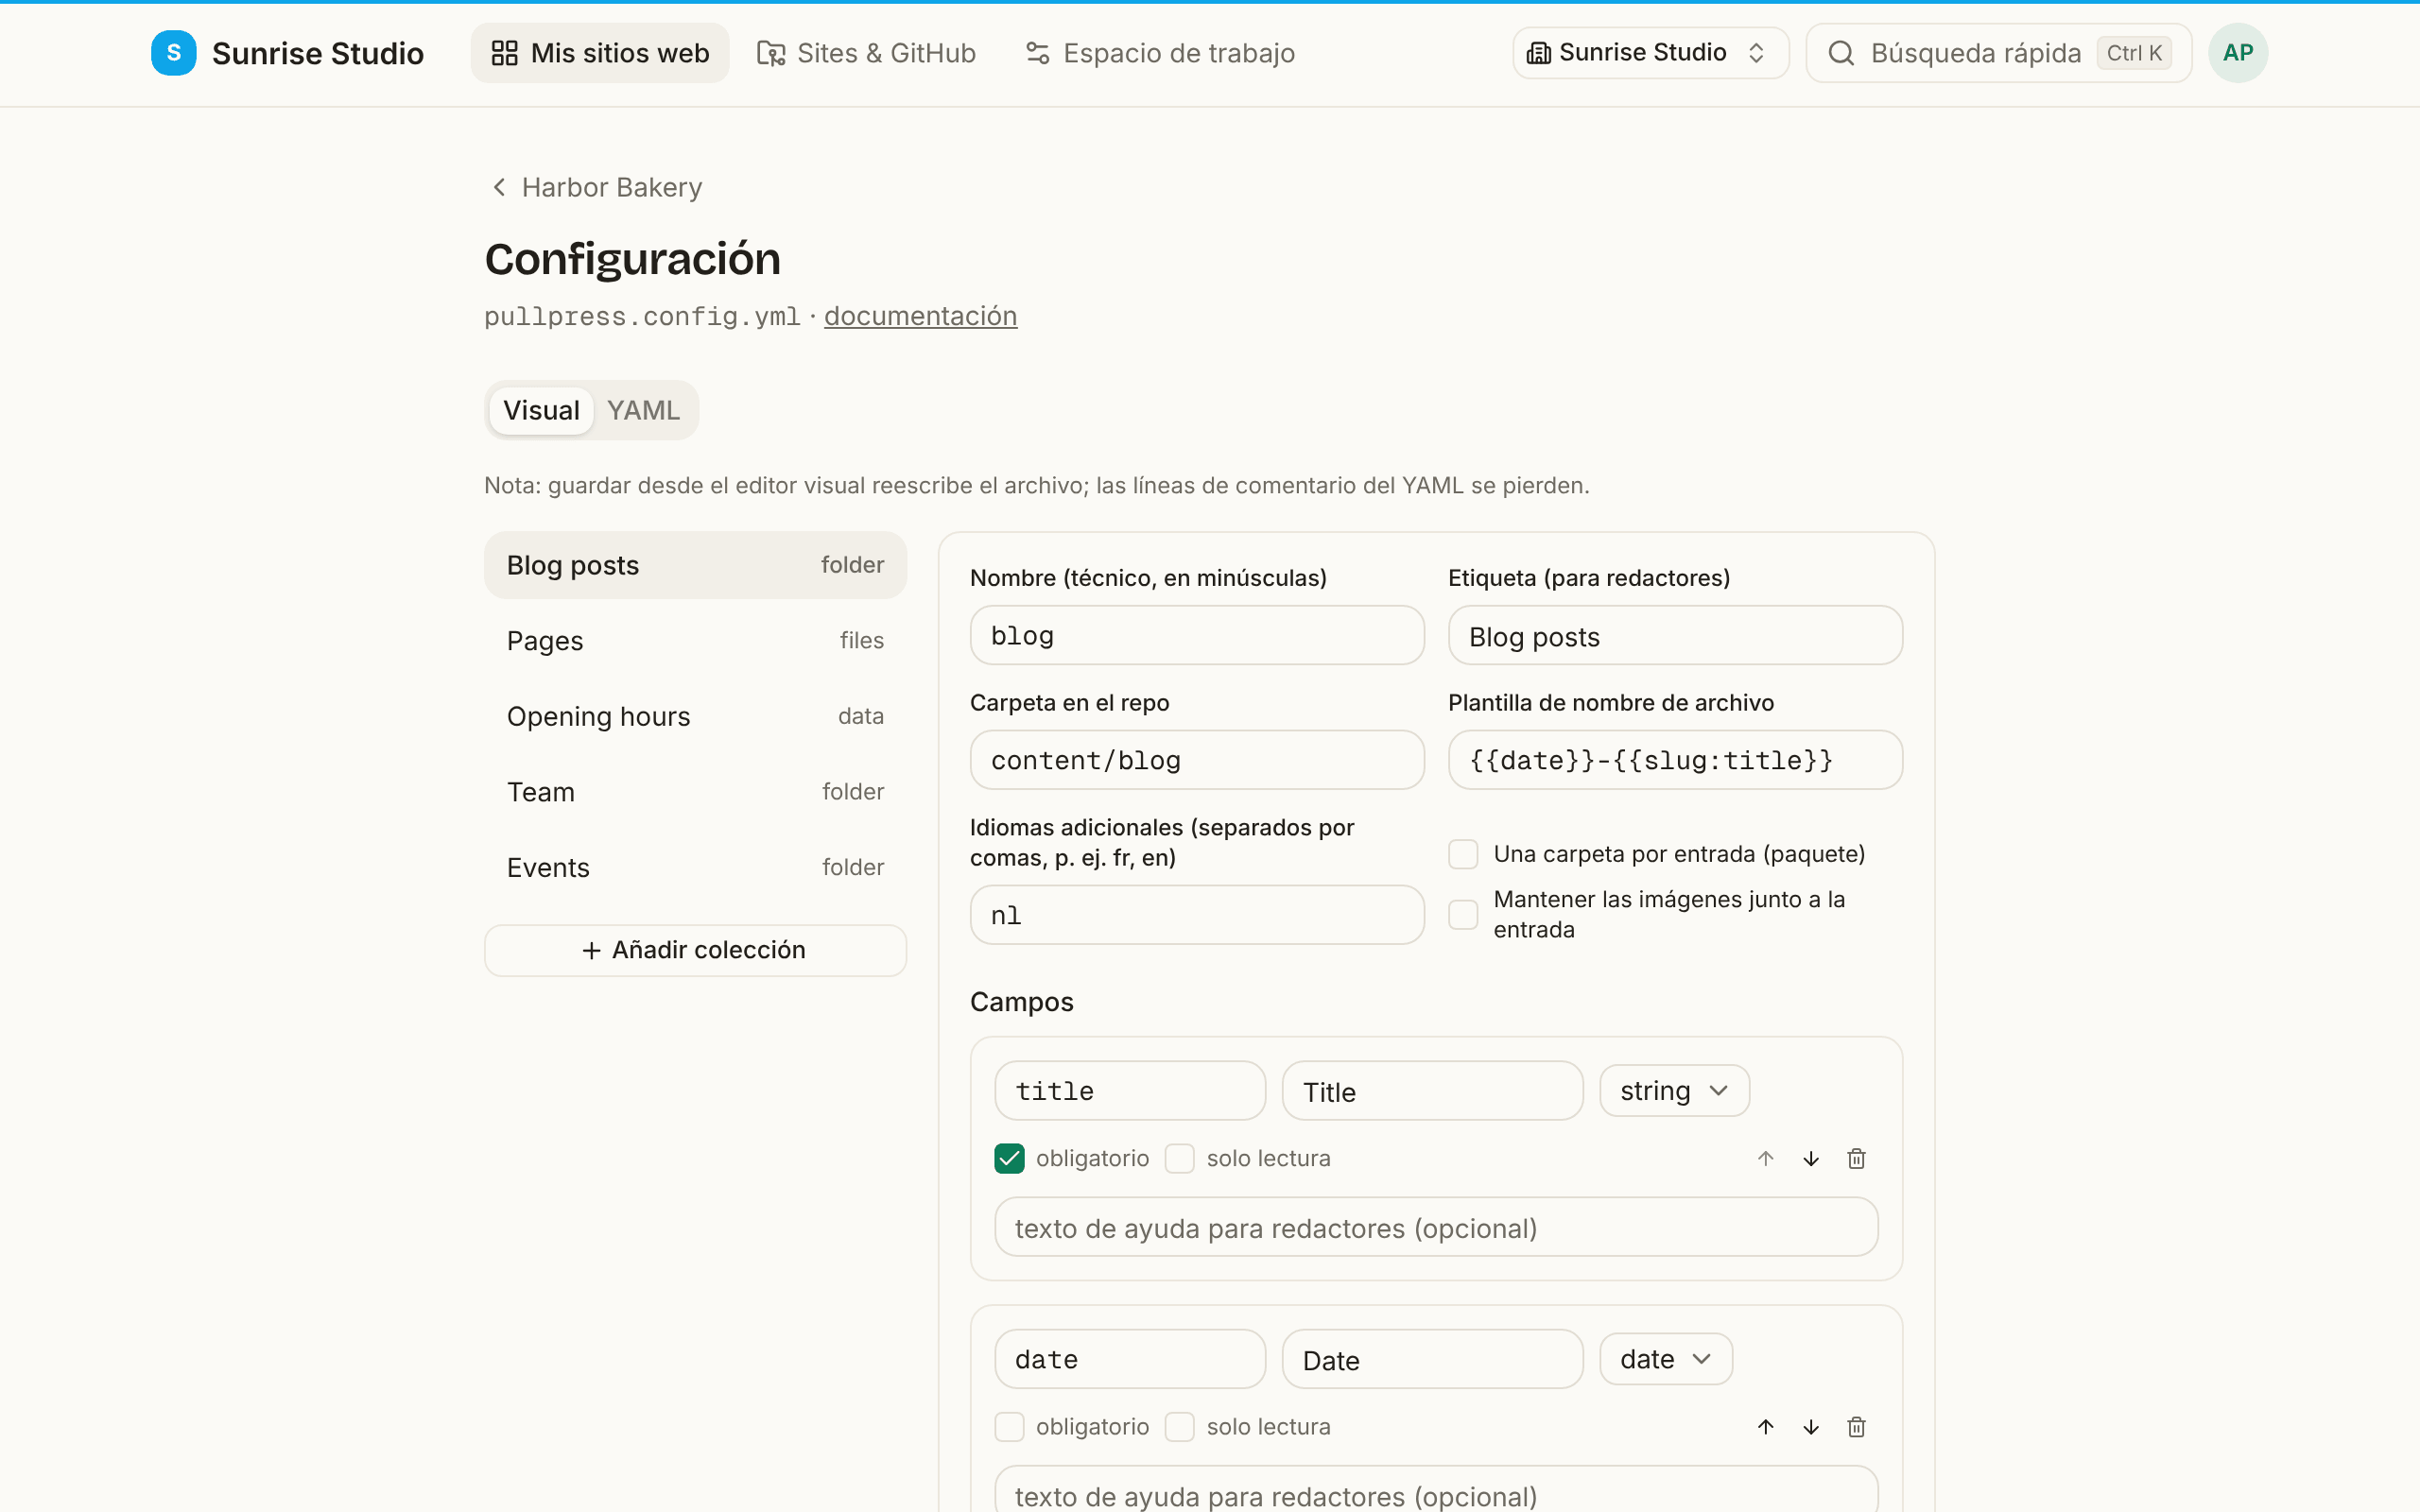
Task: Switch to the YAML tab
Action: click(643, 410)
